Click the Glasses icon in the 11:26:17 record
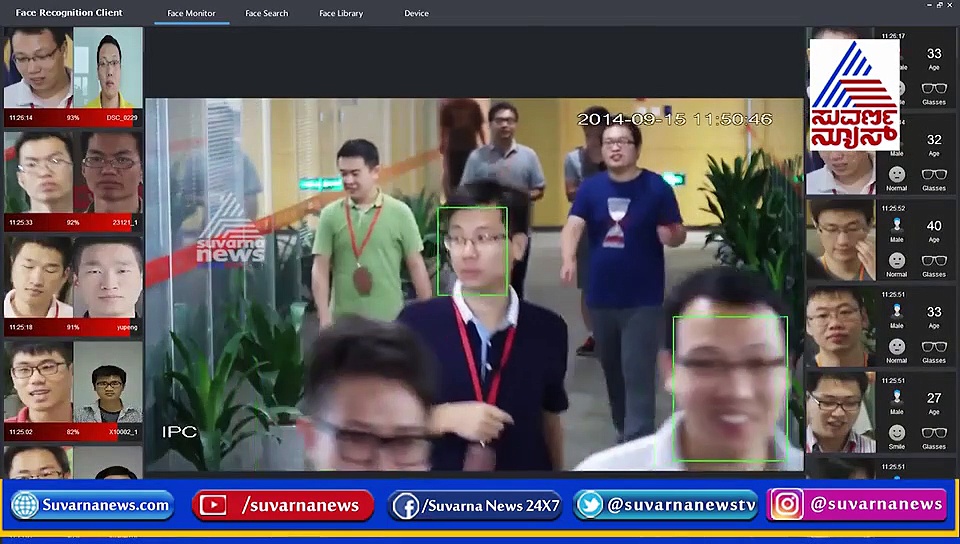This screenshot has height=544, width=960. coord(934,88)
